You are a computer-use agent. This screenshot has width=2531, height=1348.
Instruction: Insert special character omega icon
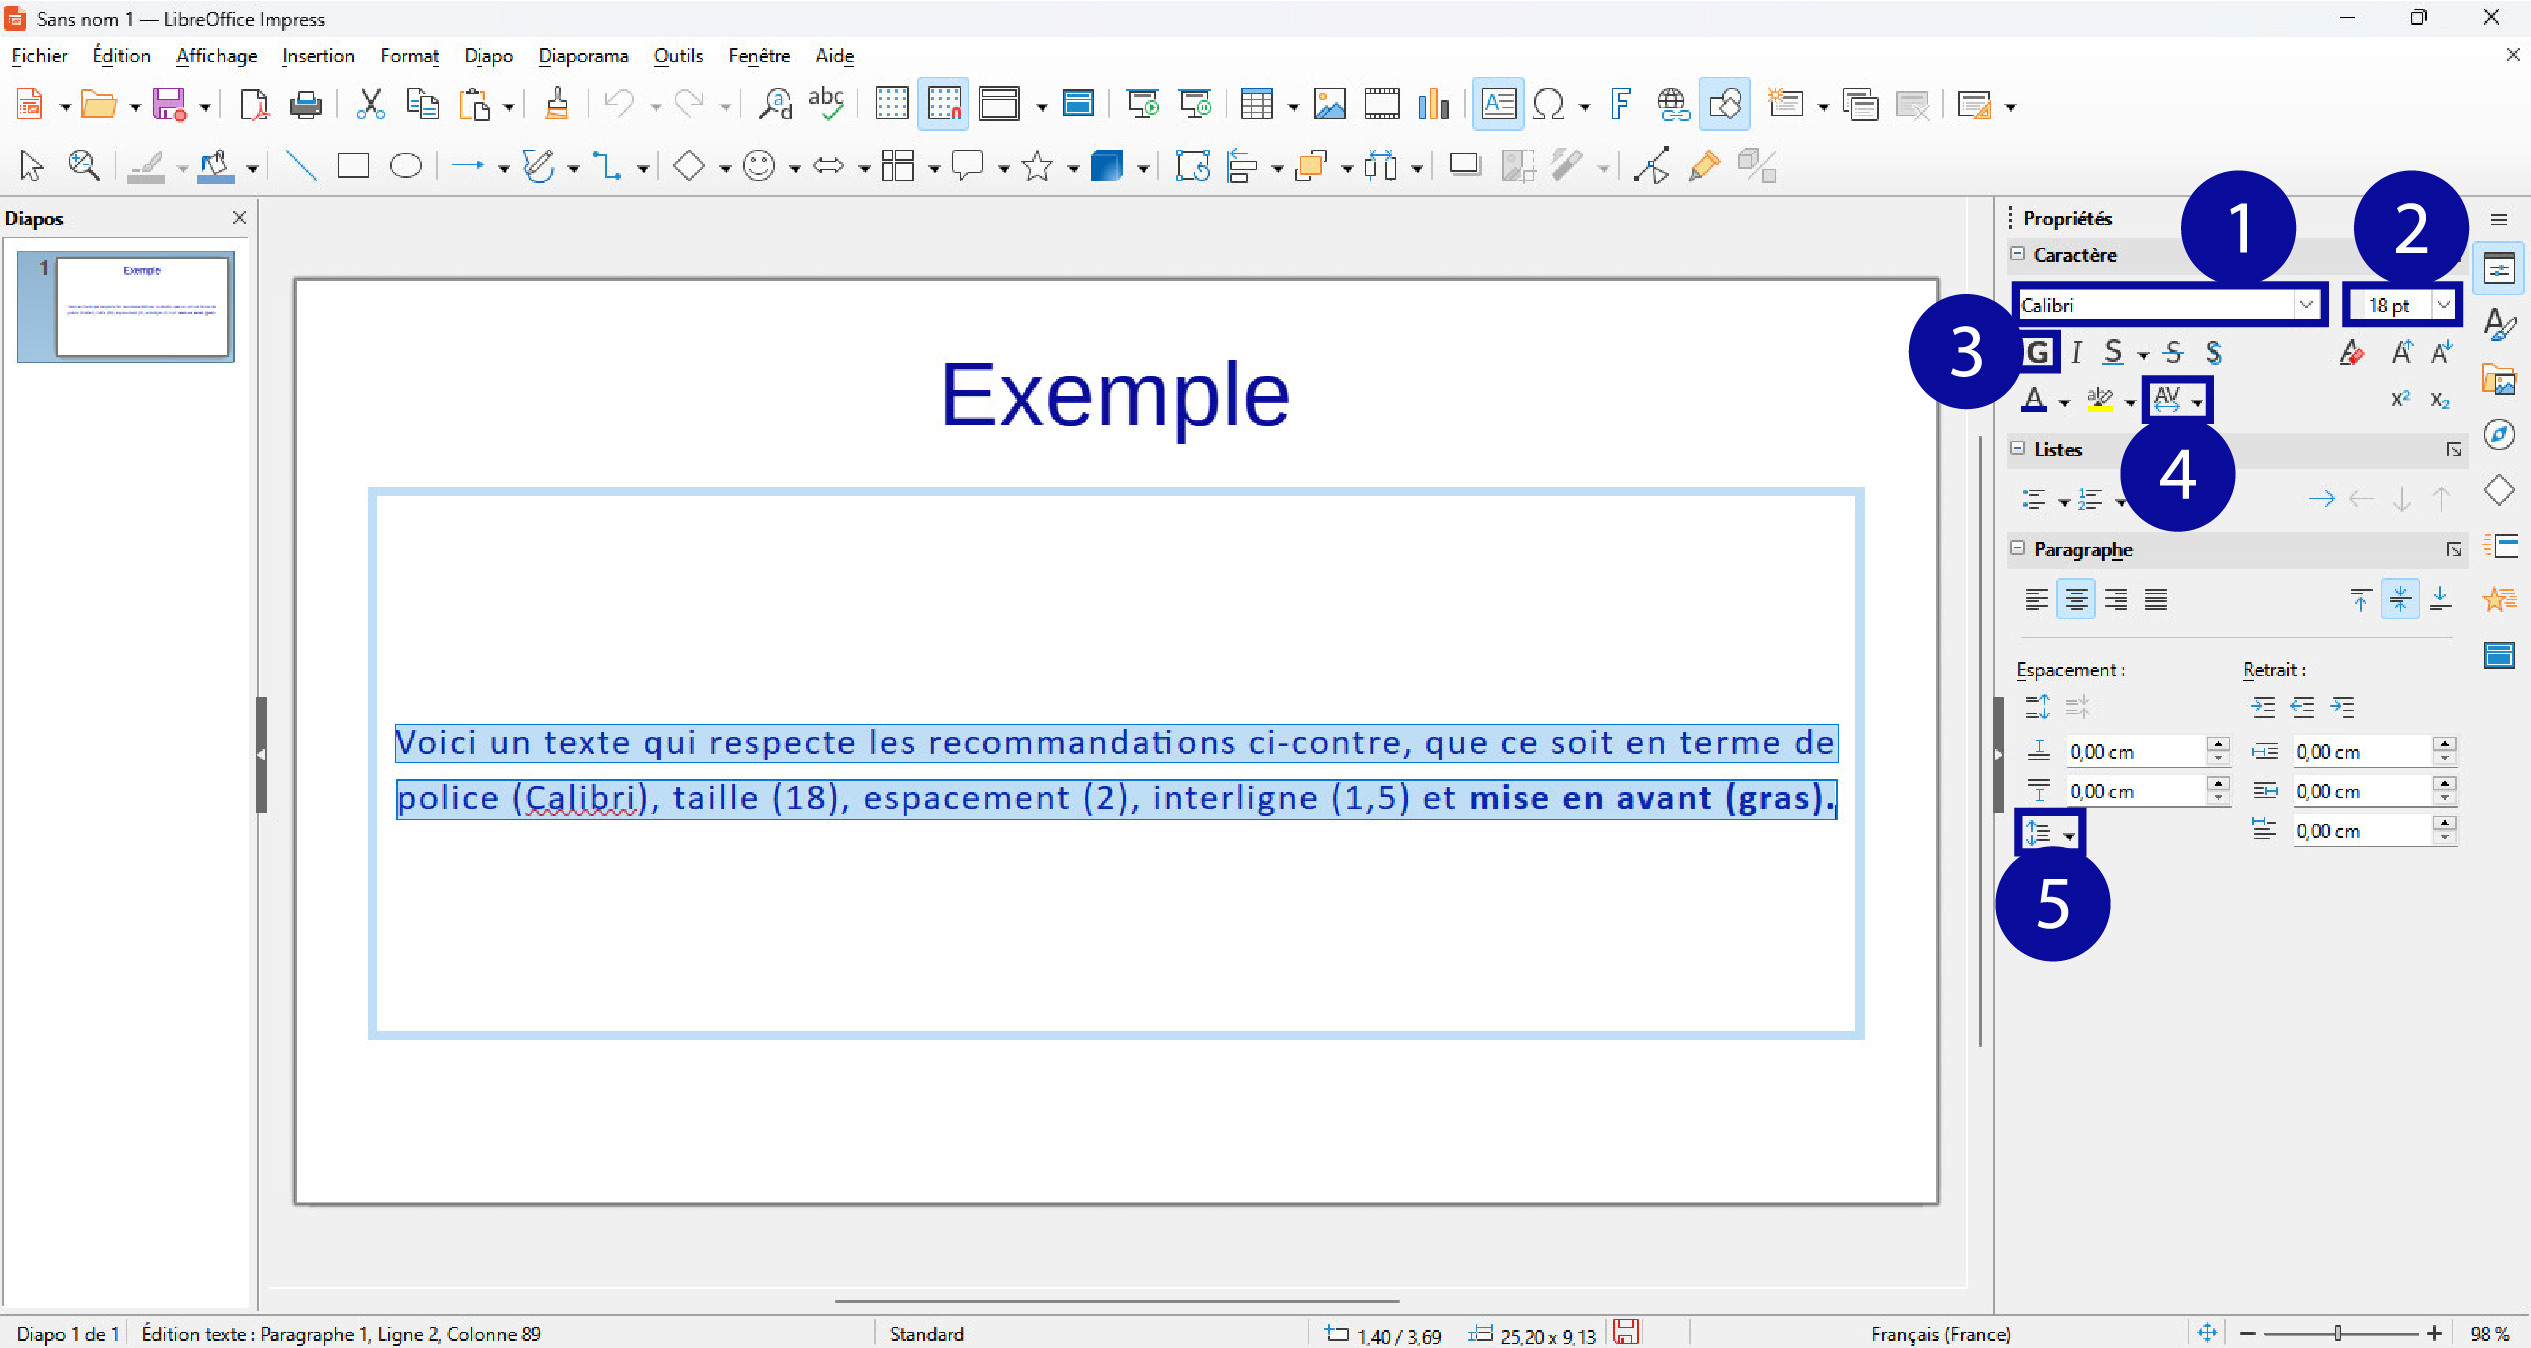pyautogui.click(x=1547, y=104)
